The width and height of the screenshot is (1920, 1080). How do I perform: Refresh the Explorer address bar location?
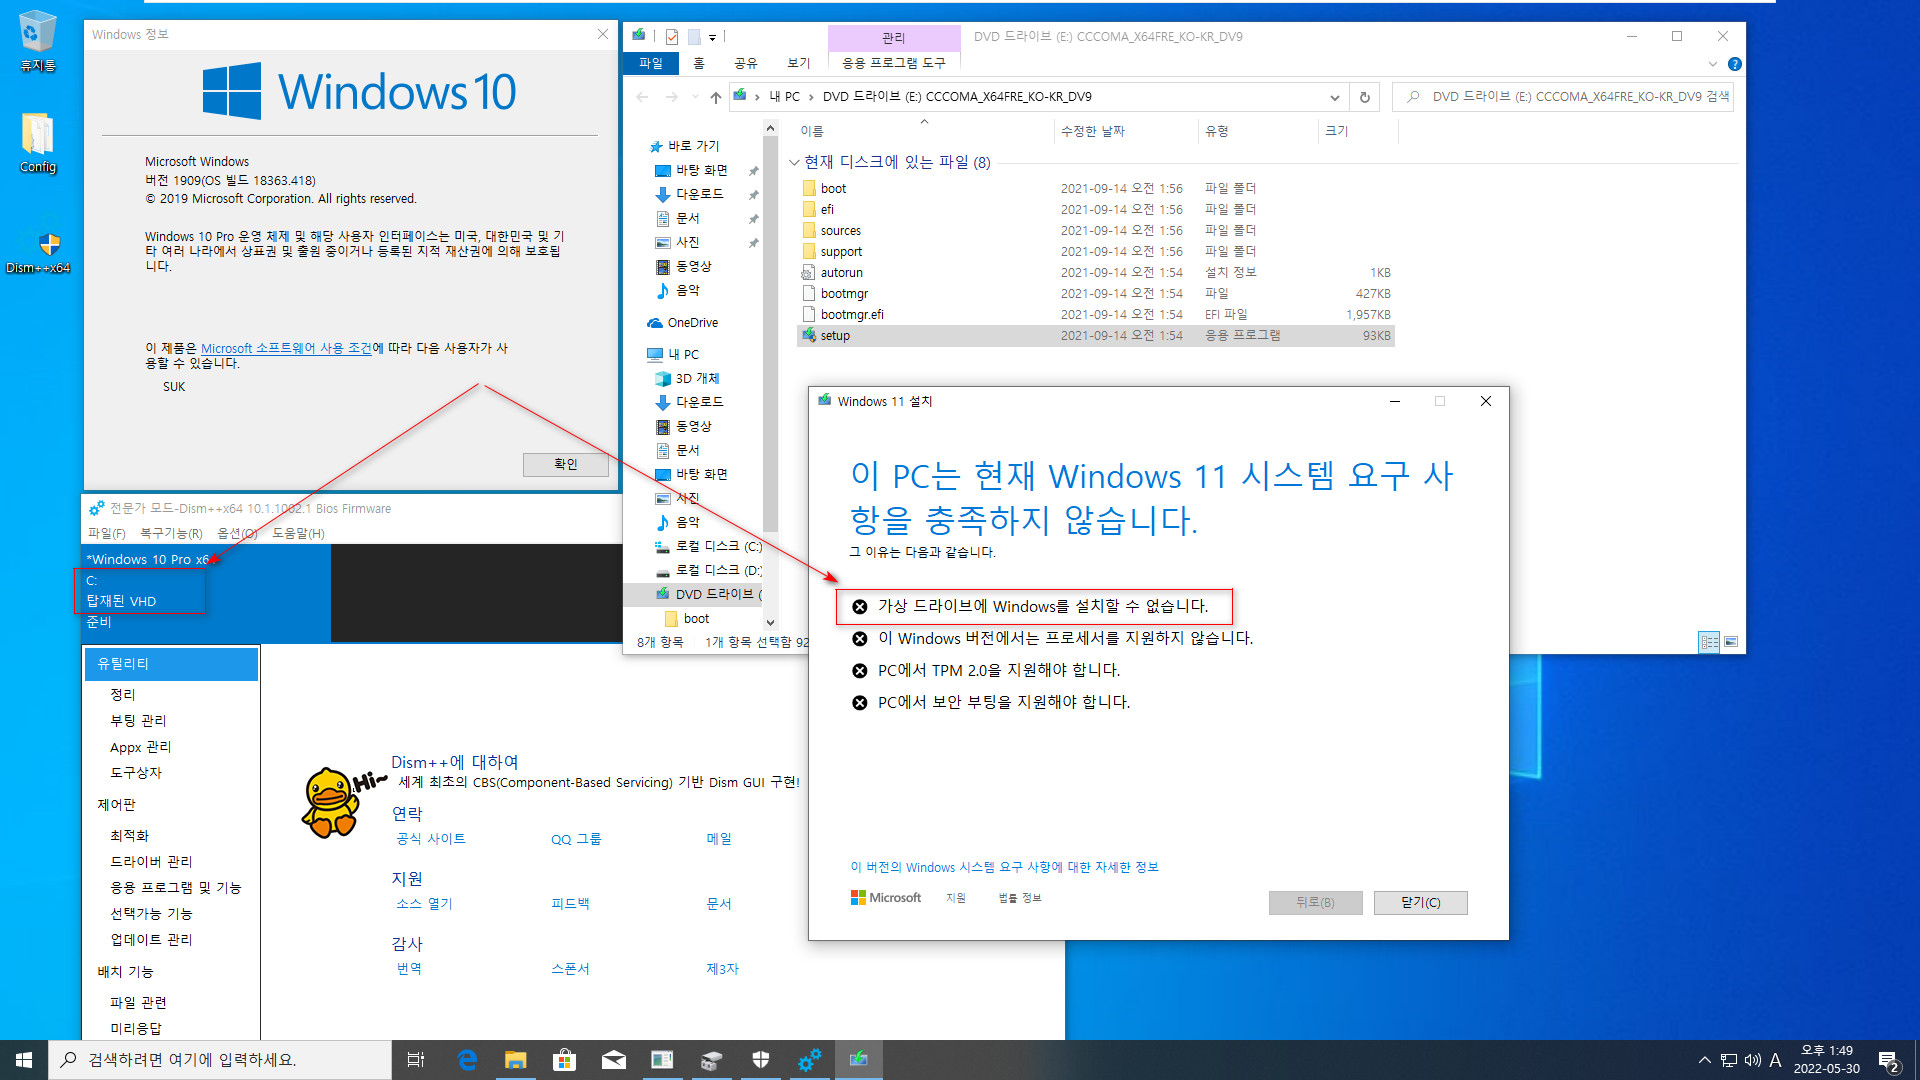pyautogui.click(x=1364, y=97)
